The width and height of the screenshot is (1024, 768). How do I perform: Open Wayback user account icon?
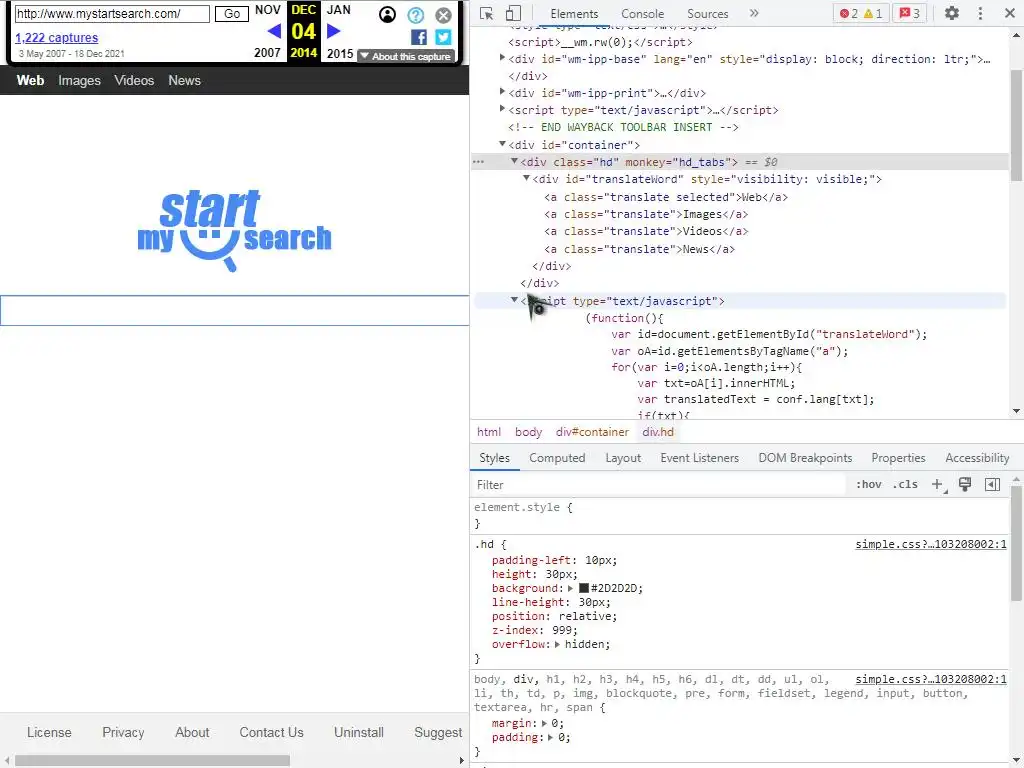point(387,14)
